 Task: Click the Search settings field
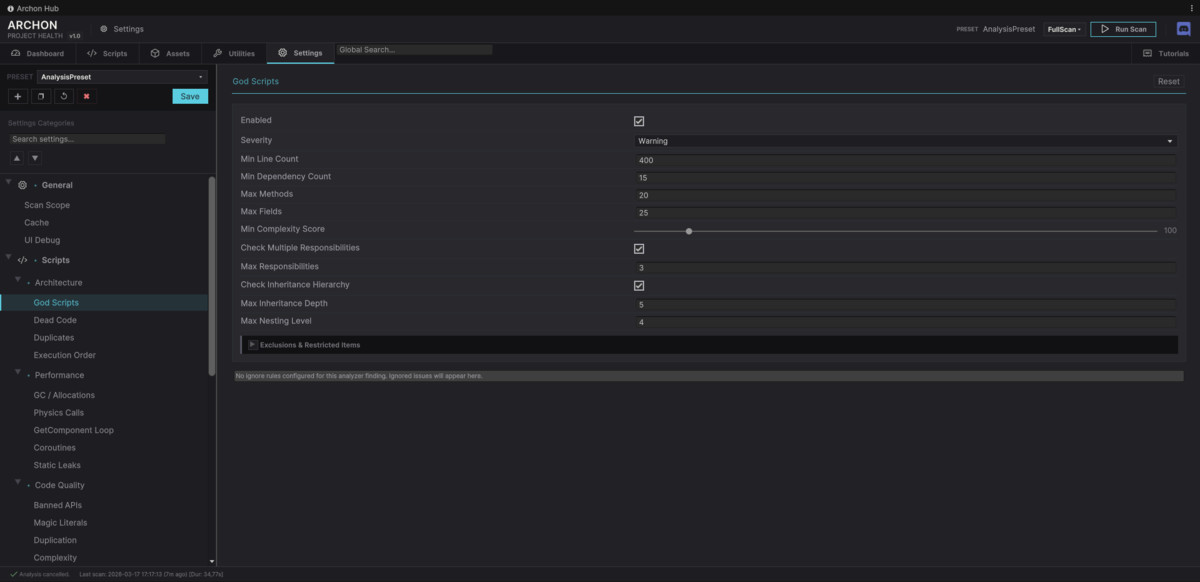pos(87,139)
